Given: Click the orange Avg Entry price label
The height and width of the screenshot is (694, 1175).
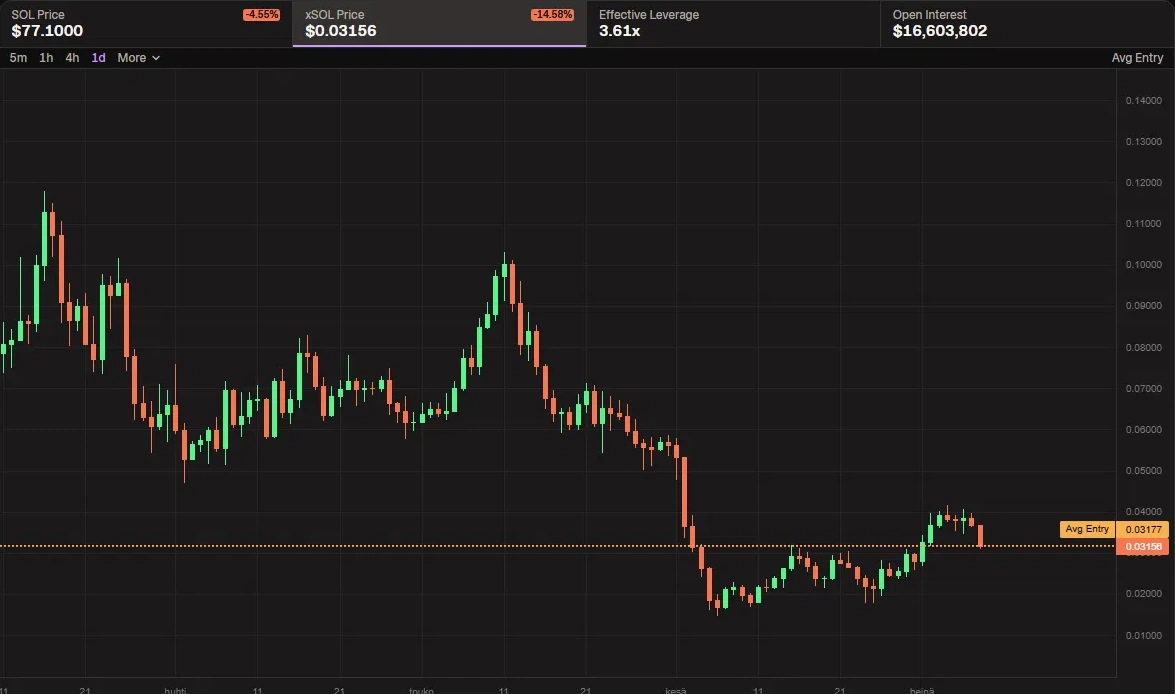Looking at the screenshot, I should click(1087, 529).
